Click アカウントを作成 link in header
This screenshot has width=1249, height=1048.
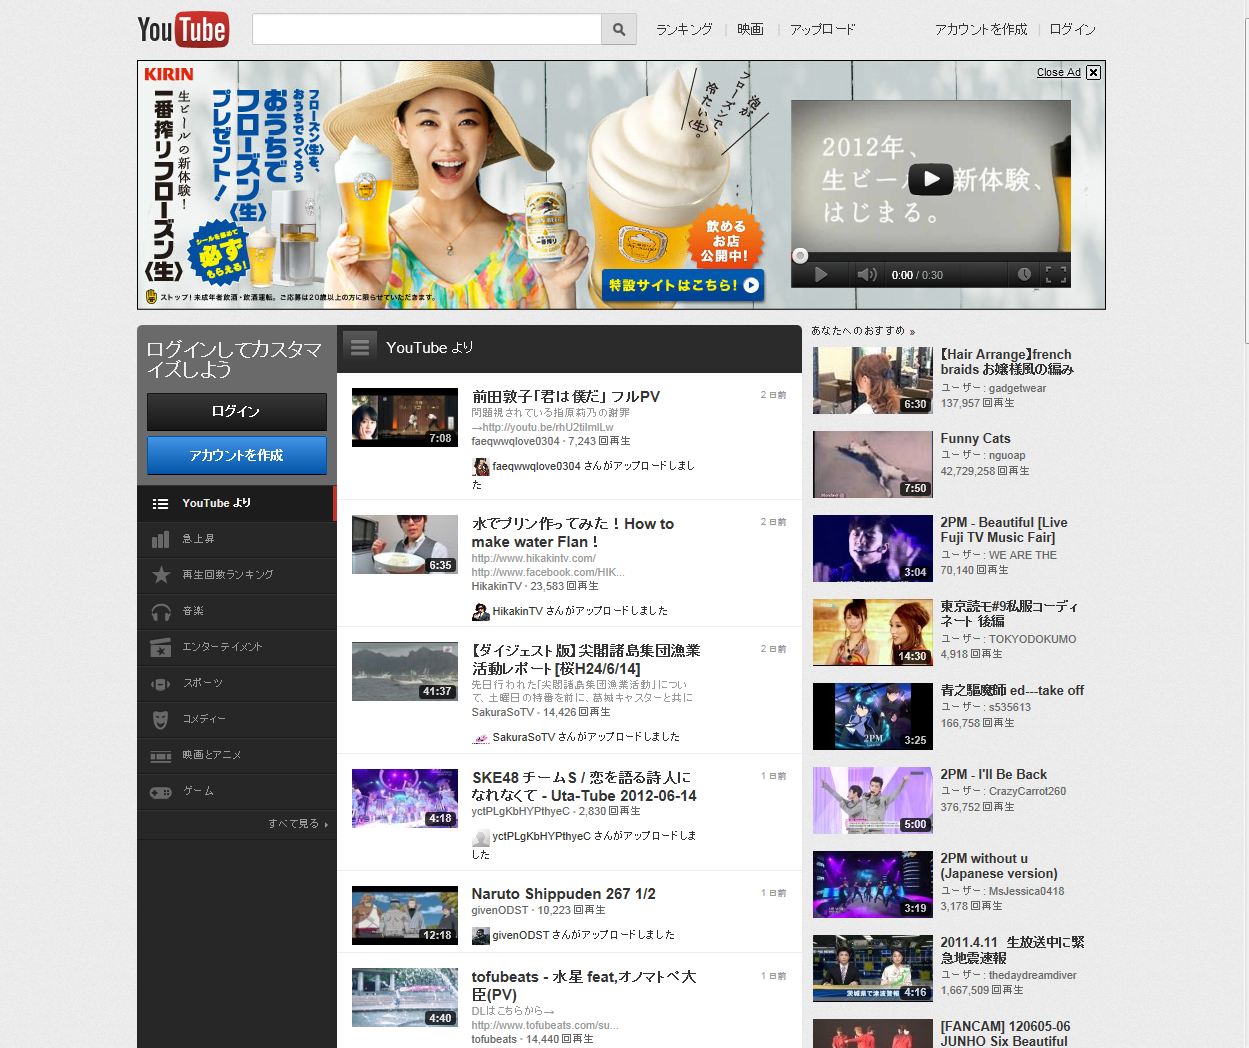(x=981, y=29)
